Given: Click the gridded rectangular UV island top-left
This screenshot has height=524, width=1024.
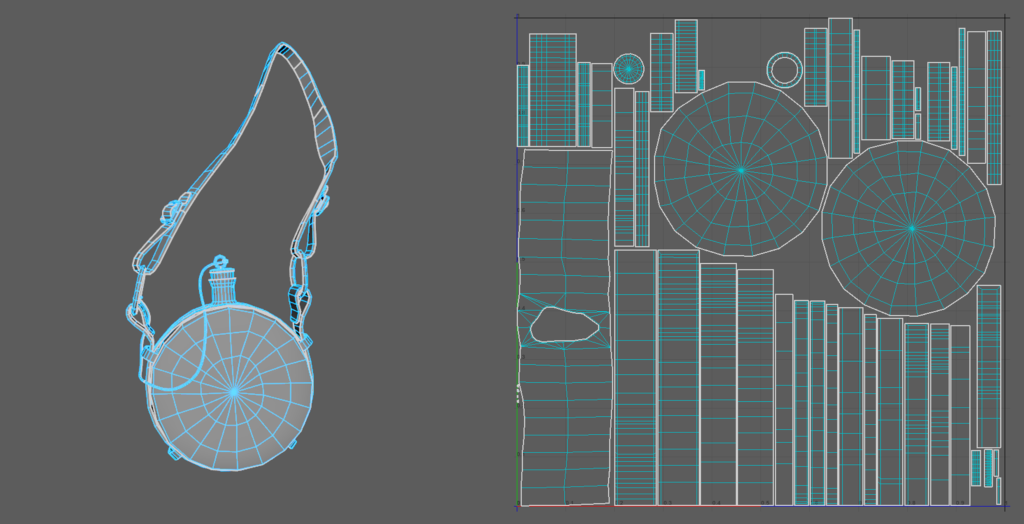Looking at the screenshot, I should [552, 90].
